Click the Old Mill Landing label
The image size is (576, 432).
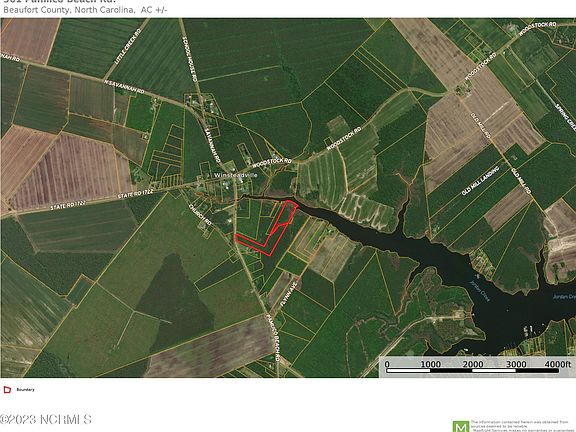coord(480,180)
